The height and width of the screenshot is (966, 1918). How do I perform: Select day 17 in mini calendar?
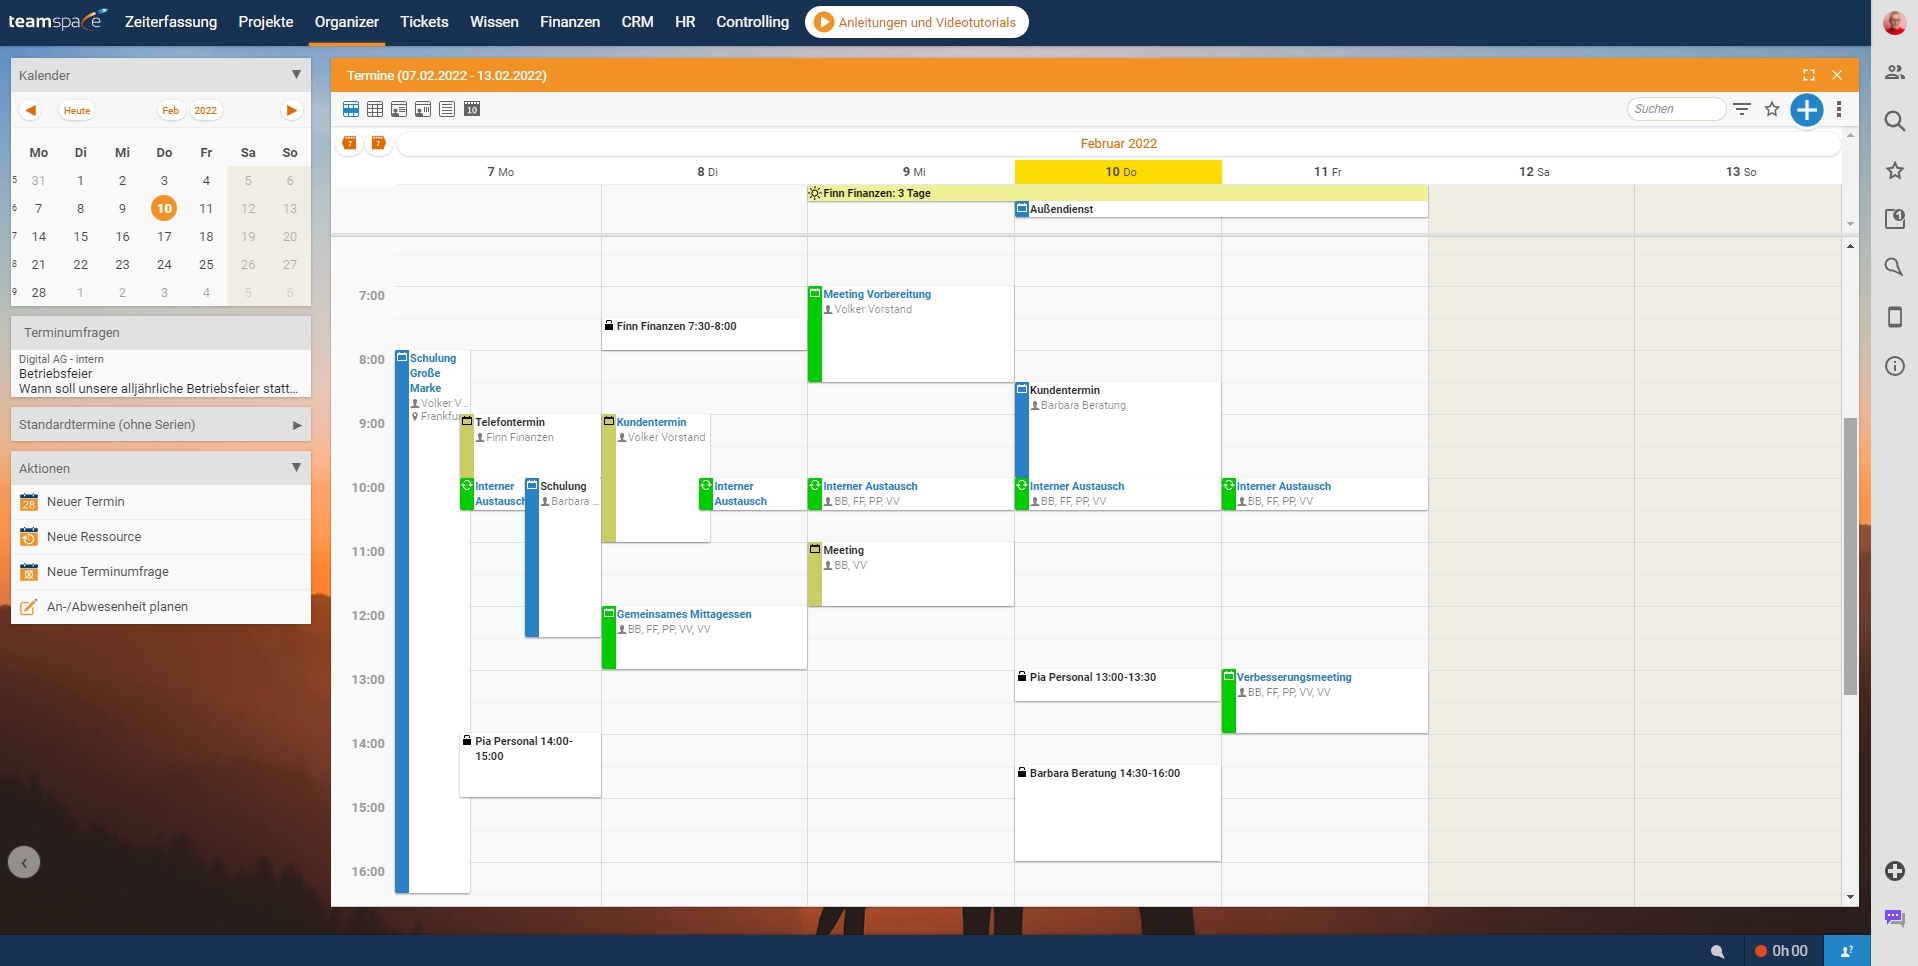164,237
